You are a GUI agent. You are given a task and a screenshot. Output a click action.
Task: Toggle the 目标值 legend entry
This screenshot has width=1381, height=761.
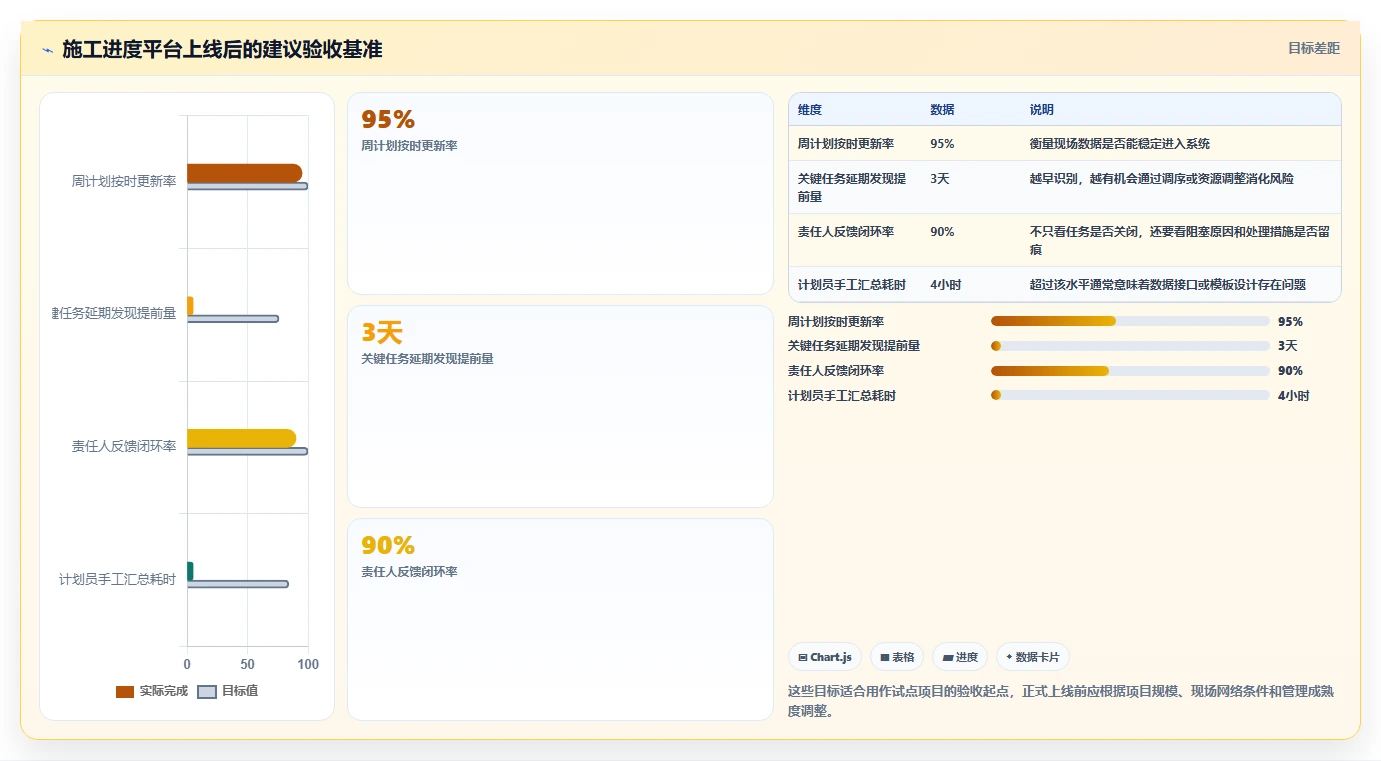click(228, 691)
